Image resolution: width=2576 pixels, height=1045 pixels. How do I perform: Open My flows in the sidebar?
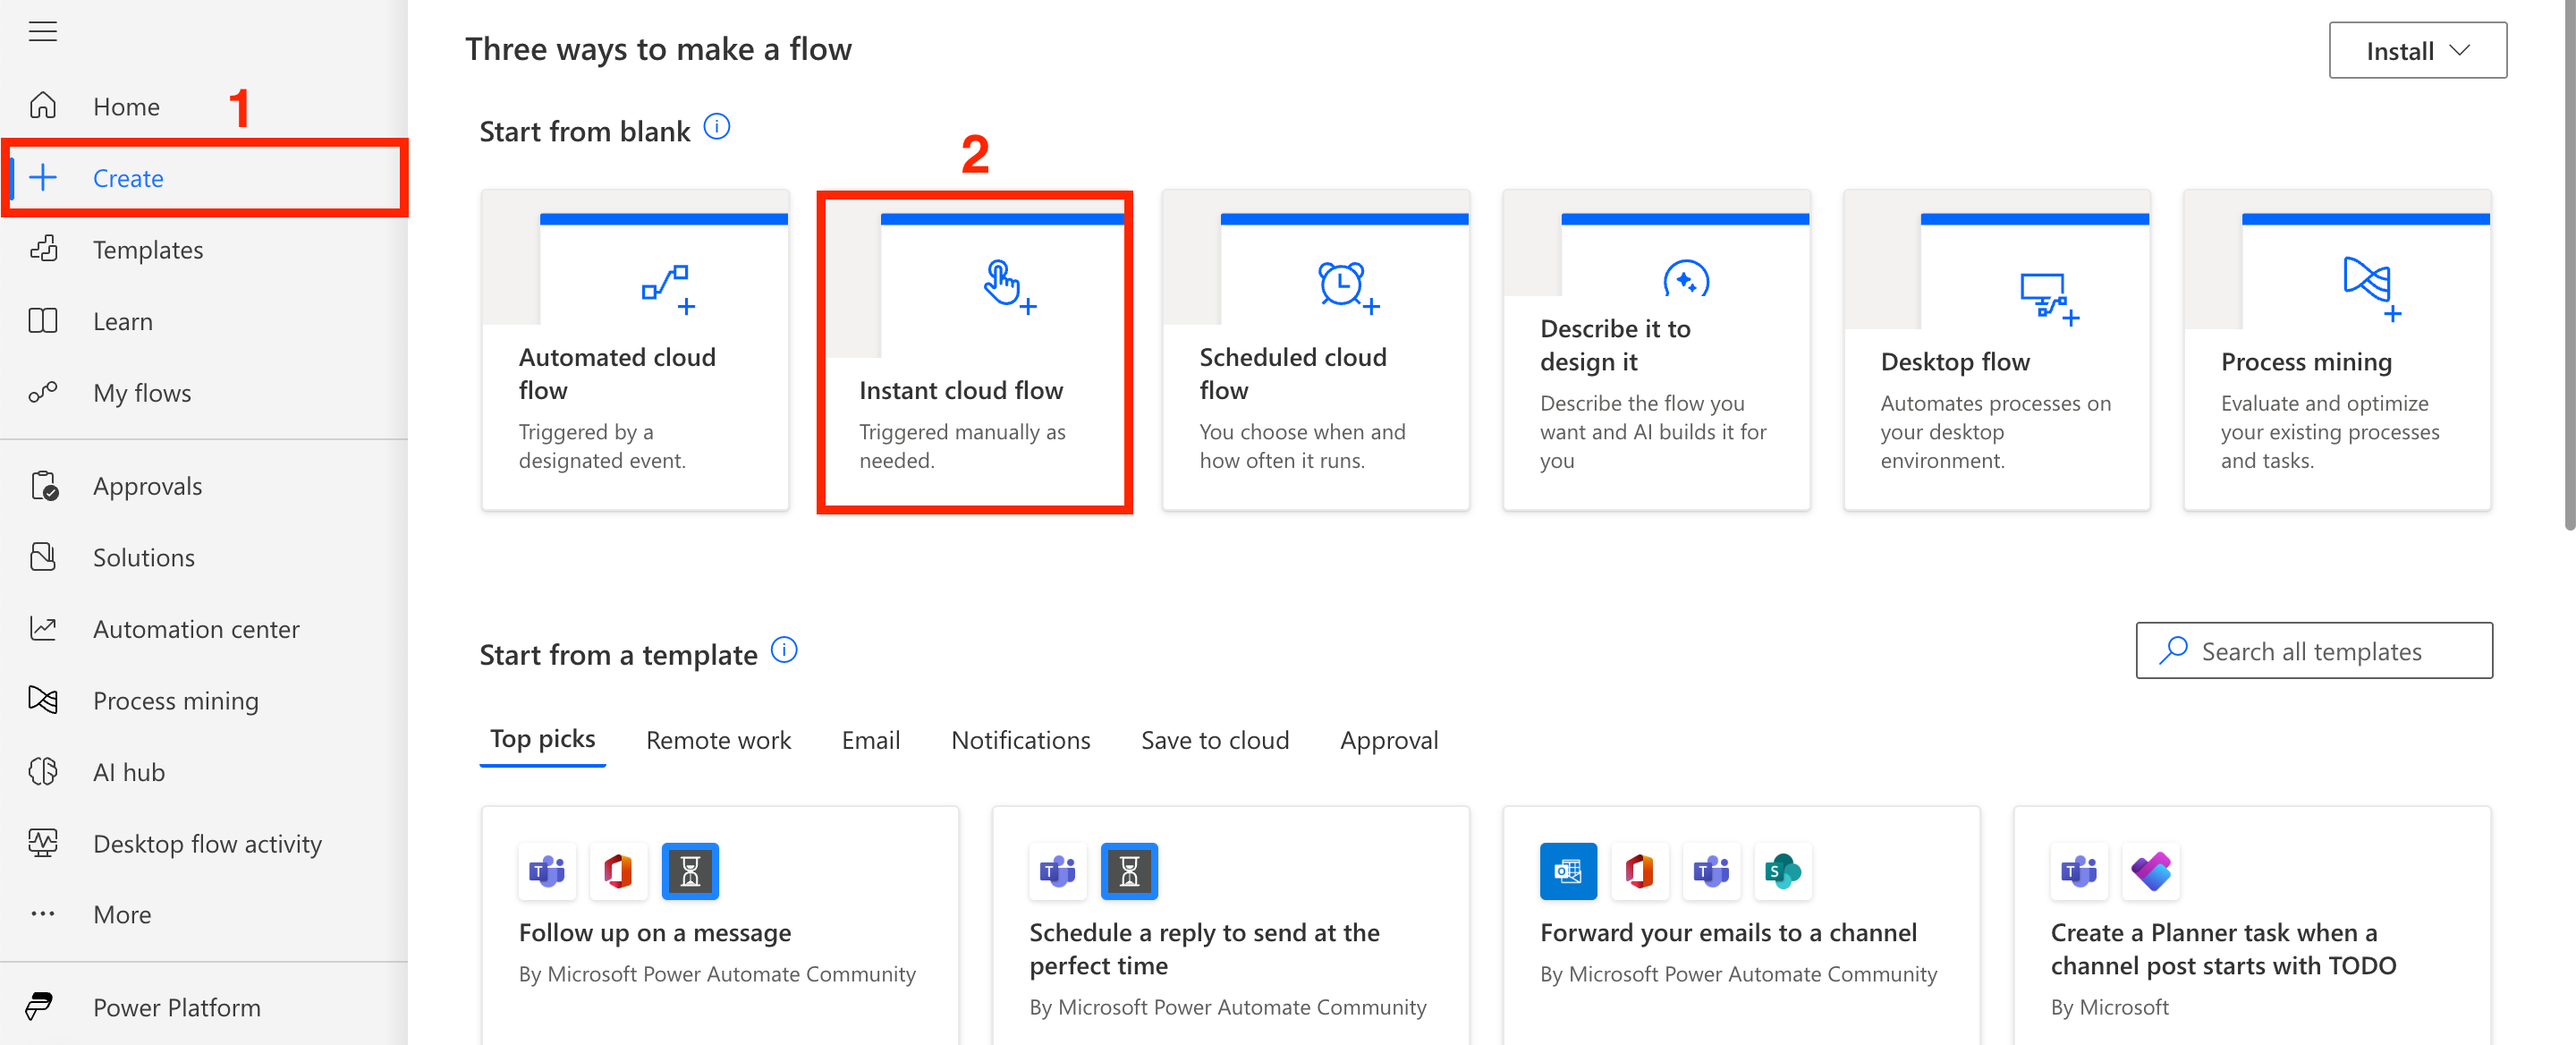[x=141, y=393]
